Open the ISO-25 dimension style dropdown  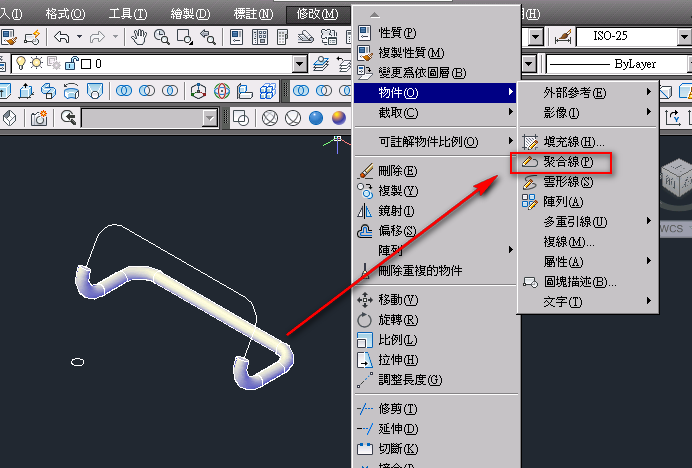(684, 37)
